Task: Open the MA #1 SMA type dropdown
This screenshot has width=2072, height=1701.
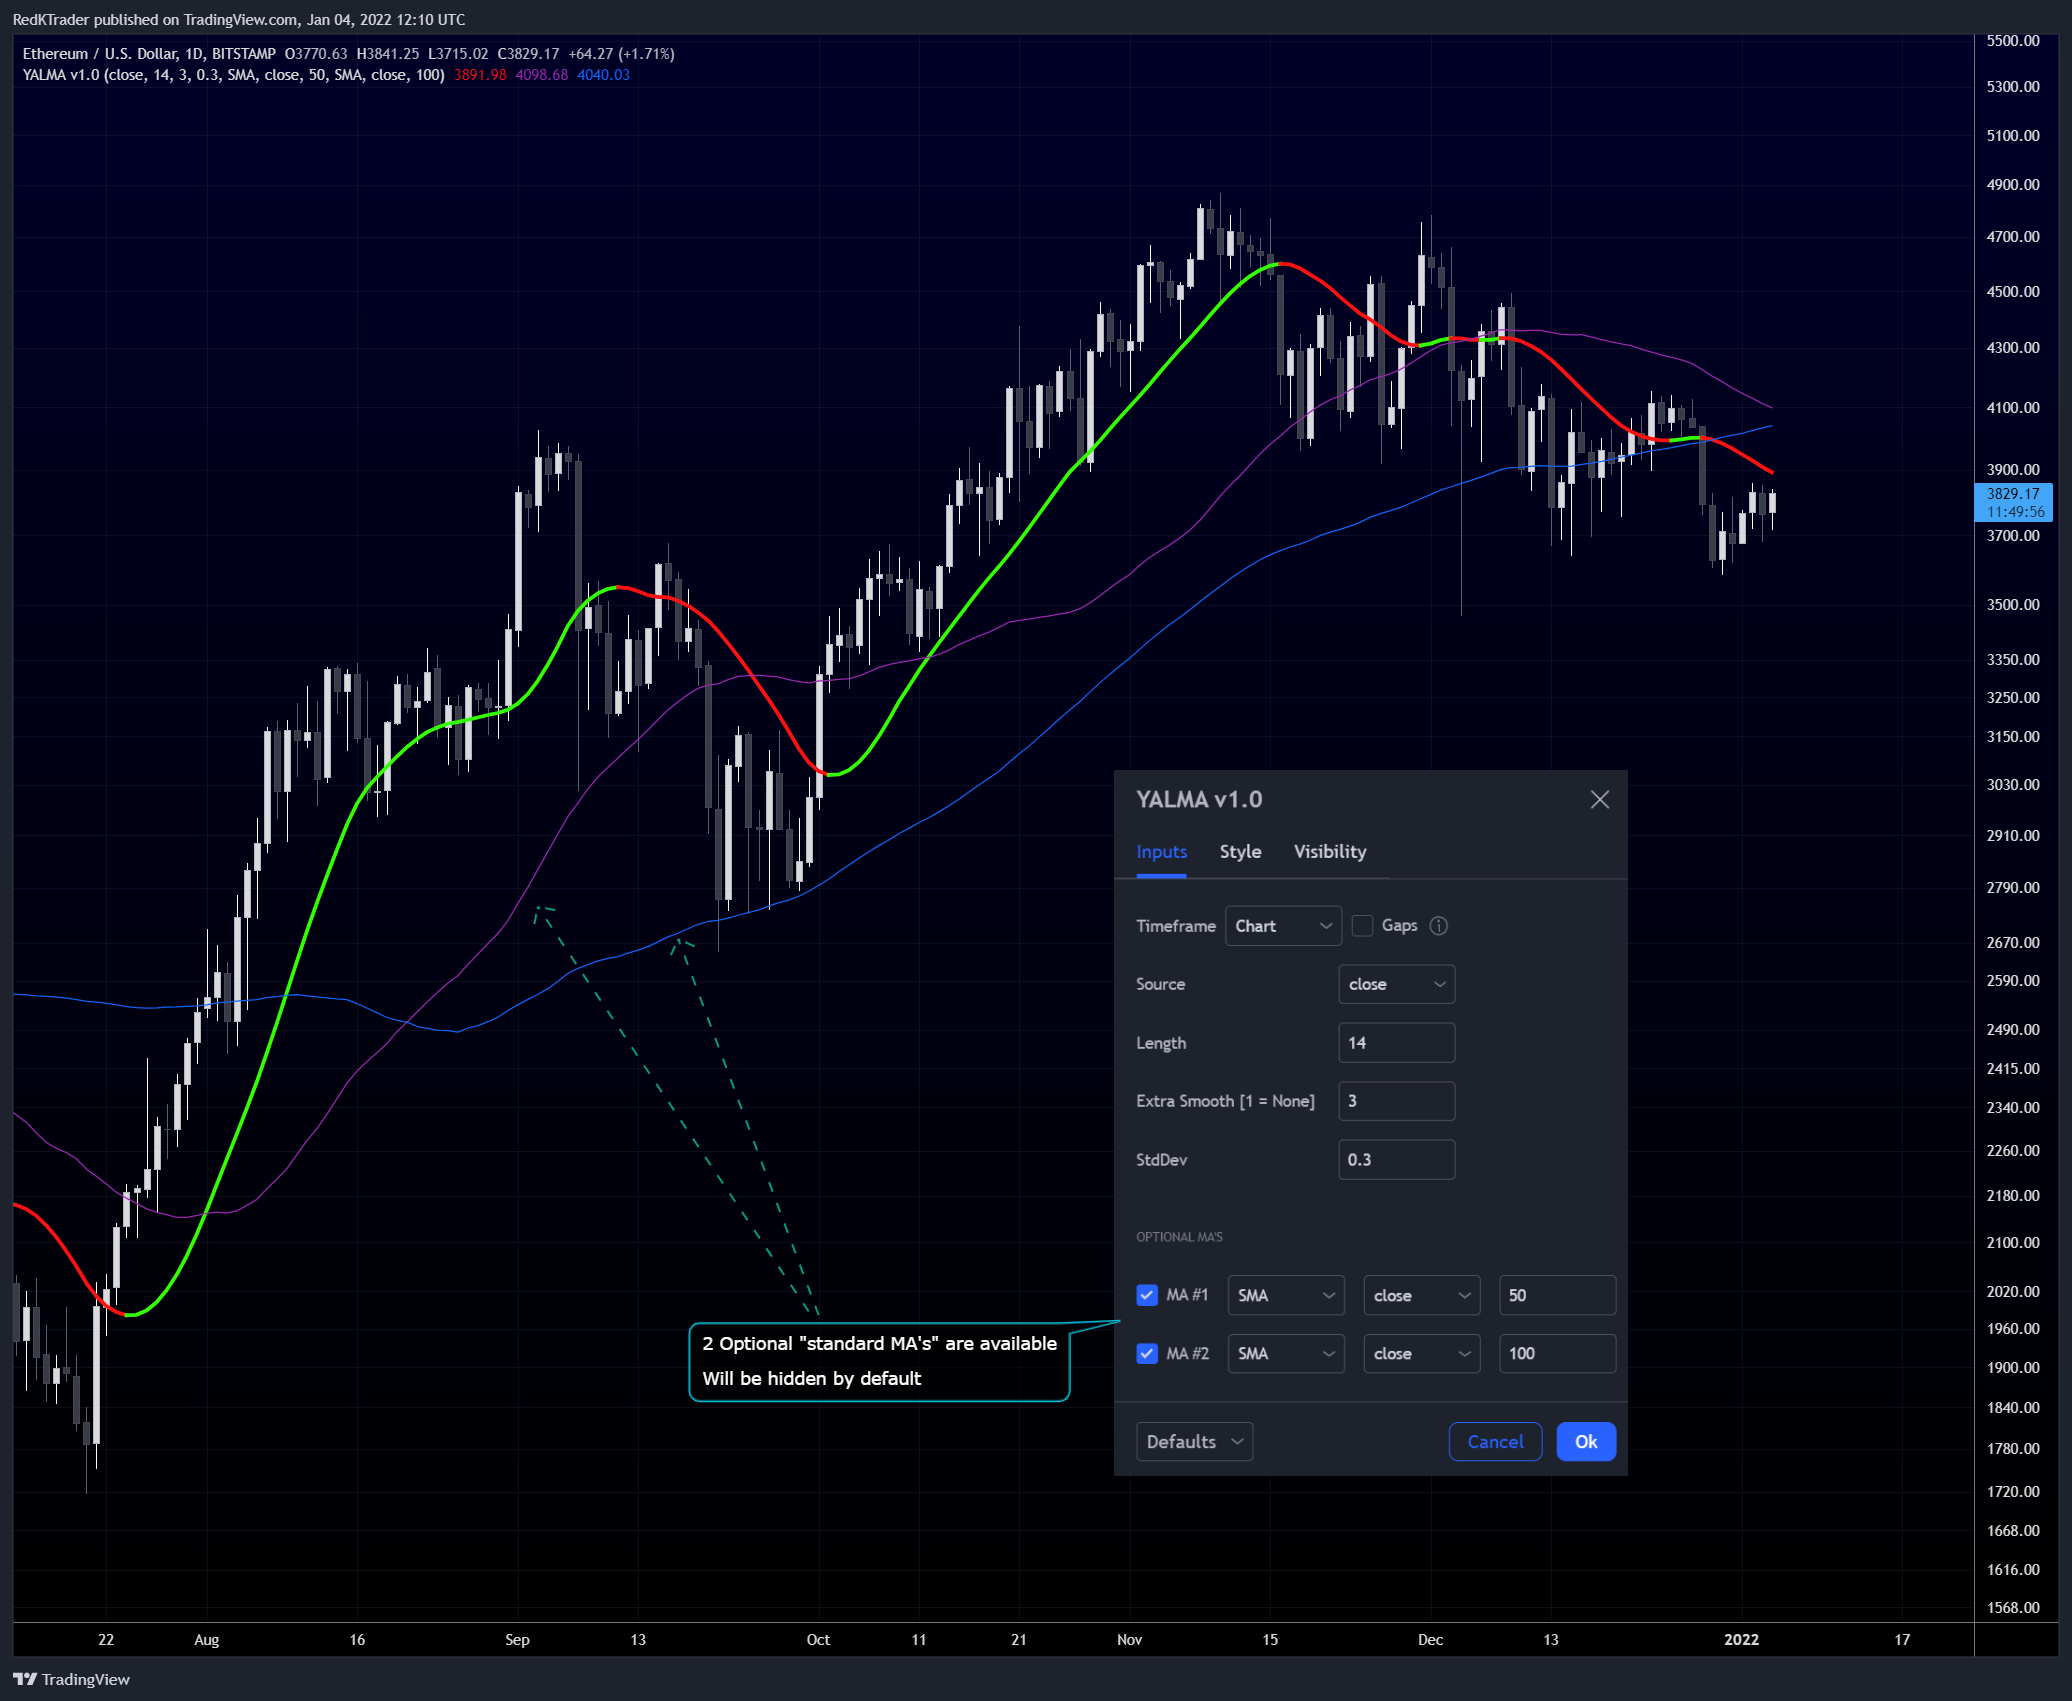Action: click(x=1285, y=1295)
